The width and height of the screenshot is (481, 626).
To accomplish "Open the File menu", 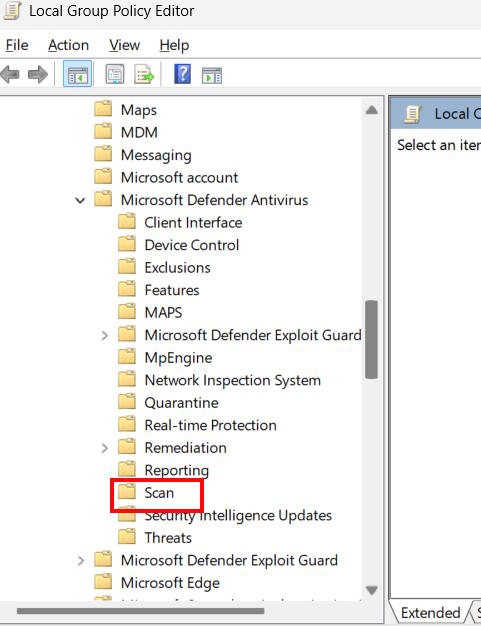I will (x=17, y=45).
